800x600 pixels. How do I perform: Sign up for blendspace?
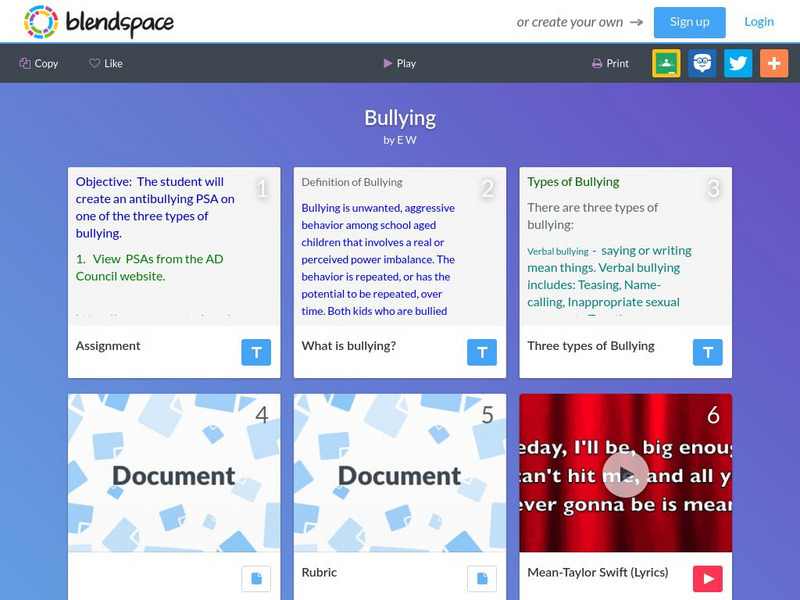688,22
